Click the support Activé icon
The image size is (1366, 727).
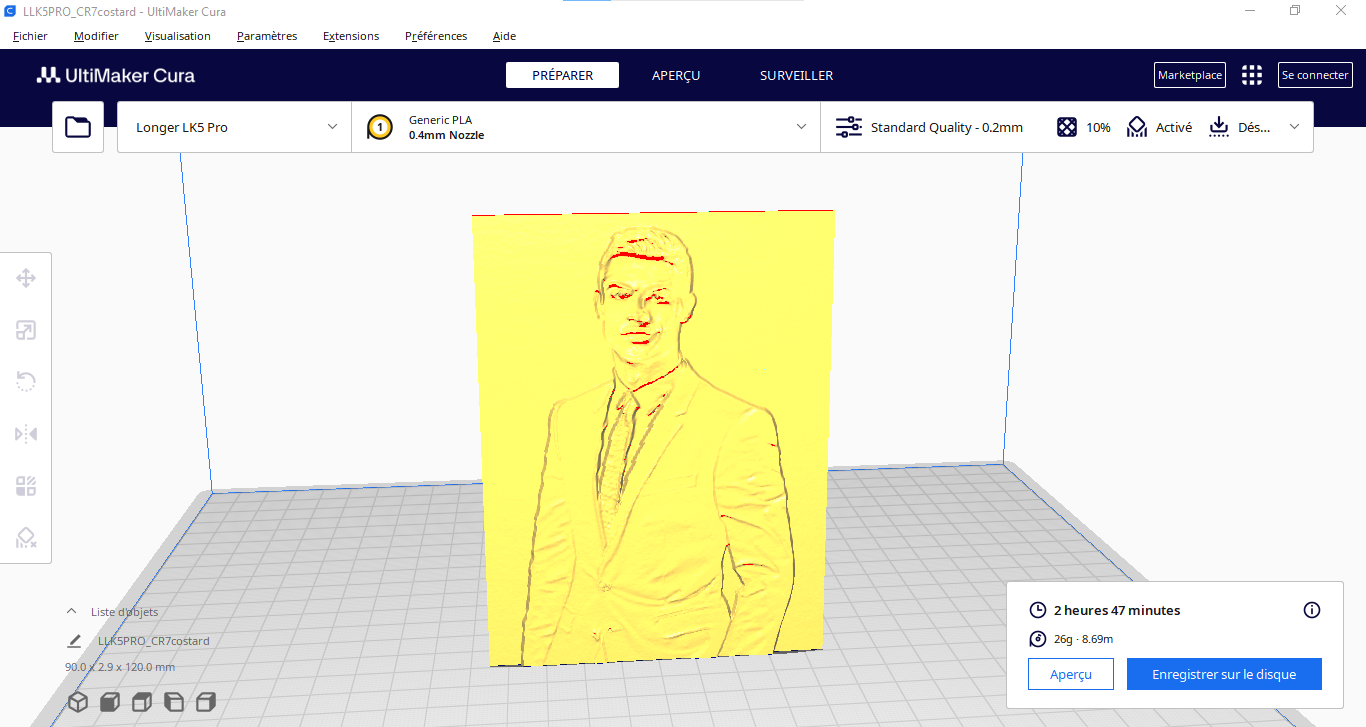click(1137, 127)
